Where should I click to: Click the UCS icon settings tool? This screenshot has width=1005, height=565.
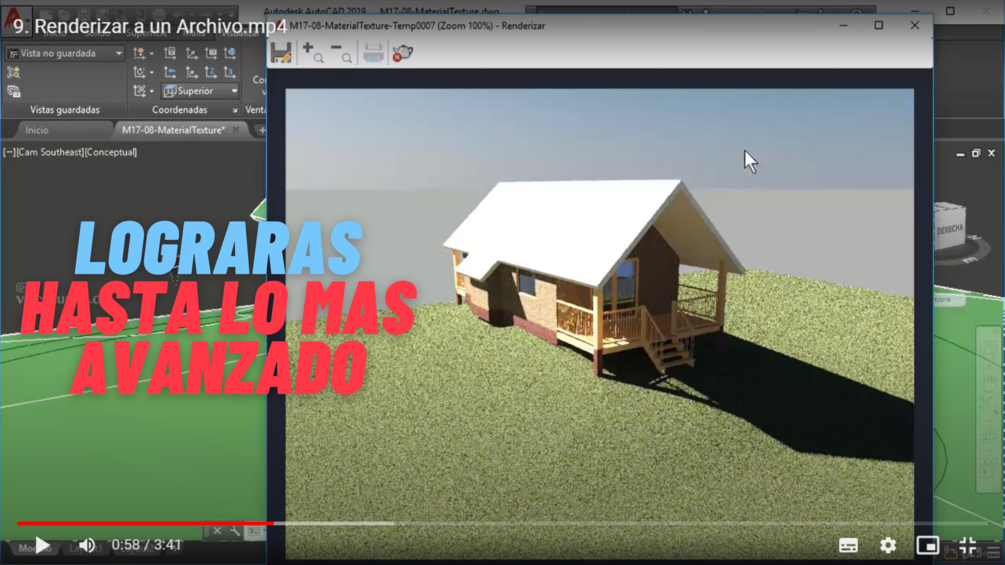coord(139,53)
